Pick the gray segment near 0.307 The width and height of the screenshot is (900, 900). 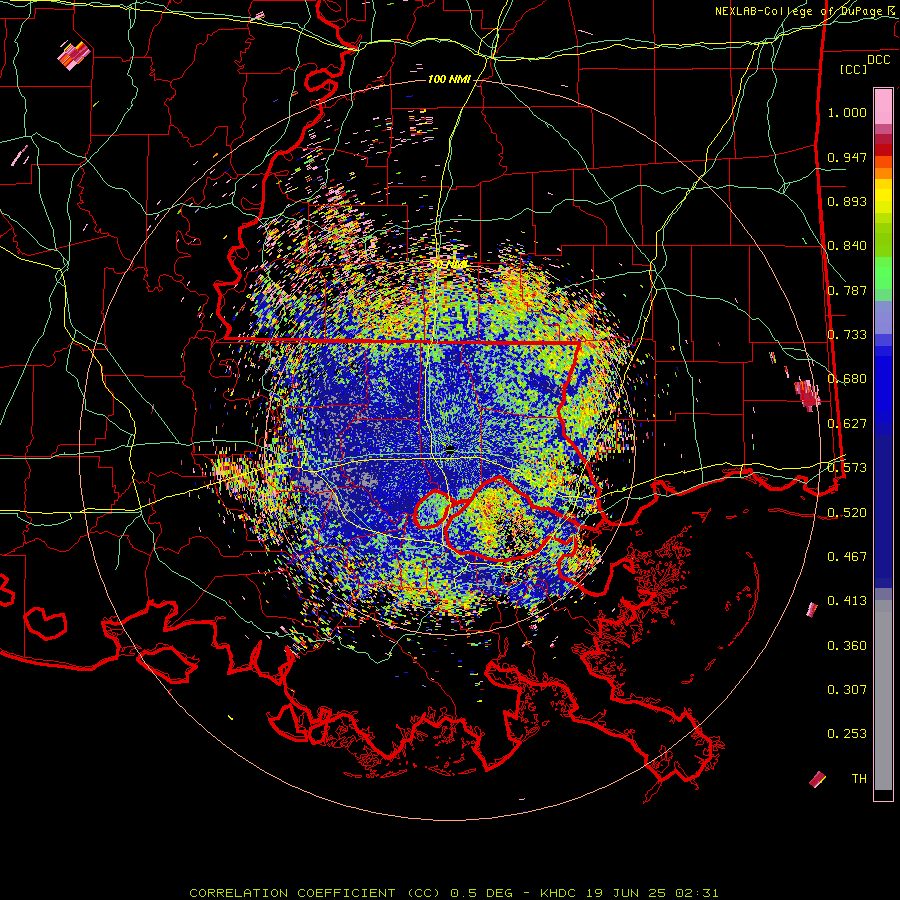[883, 695]
